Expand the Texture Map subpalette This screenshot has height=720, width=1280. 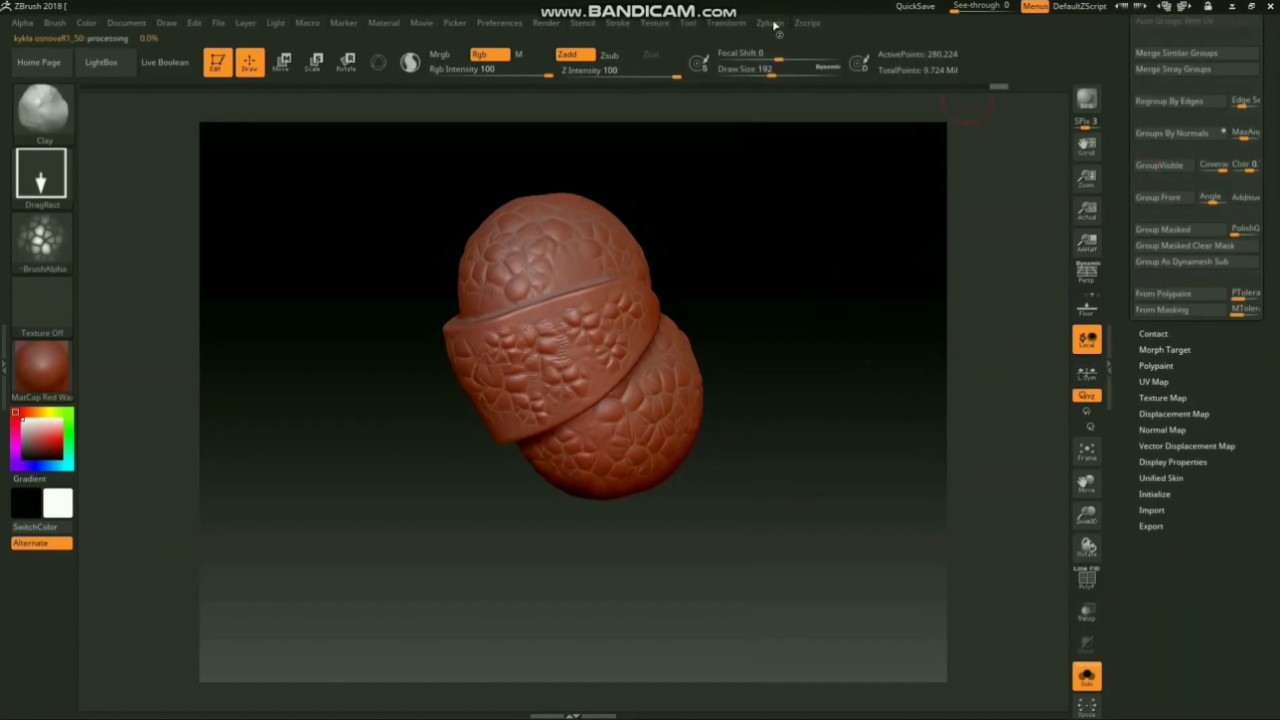tap(1162, 398)
